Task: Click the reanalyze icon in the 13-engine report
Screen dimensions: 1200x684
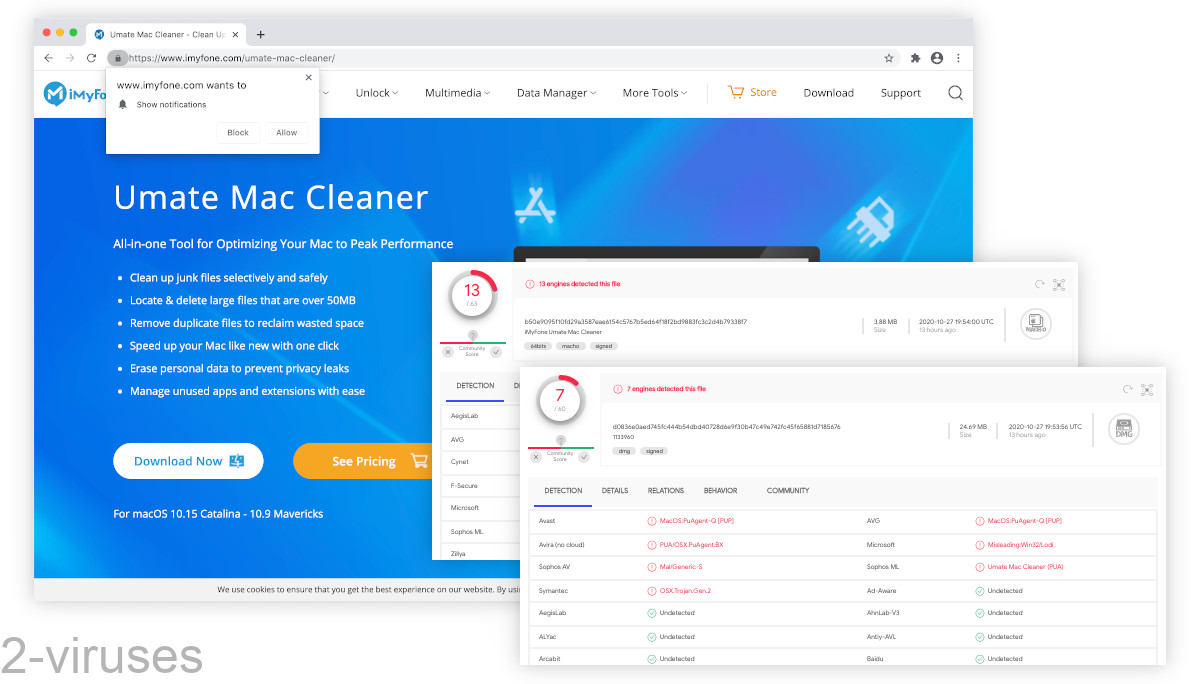Action: [1040, 284]
